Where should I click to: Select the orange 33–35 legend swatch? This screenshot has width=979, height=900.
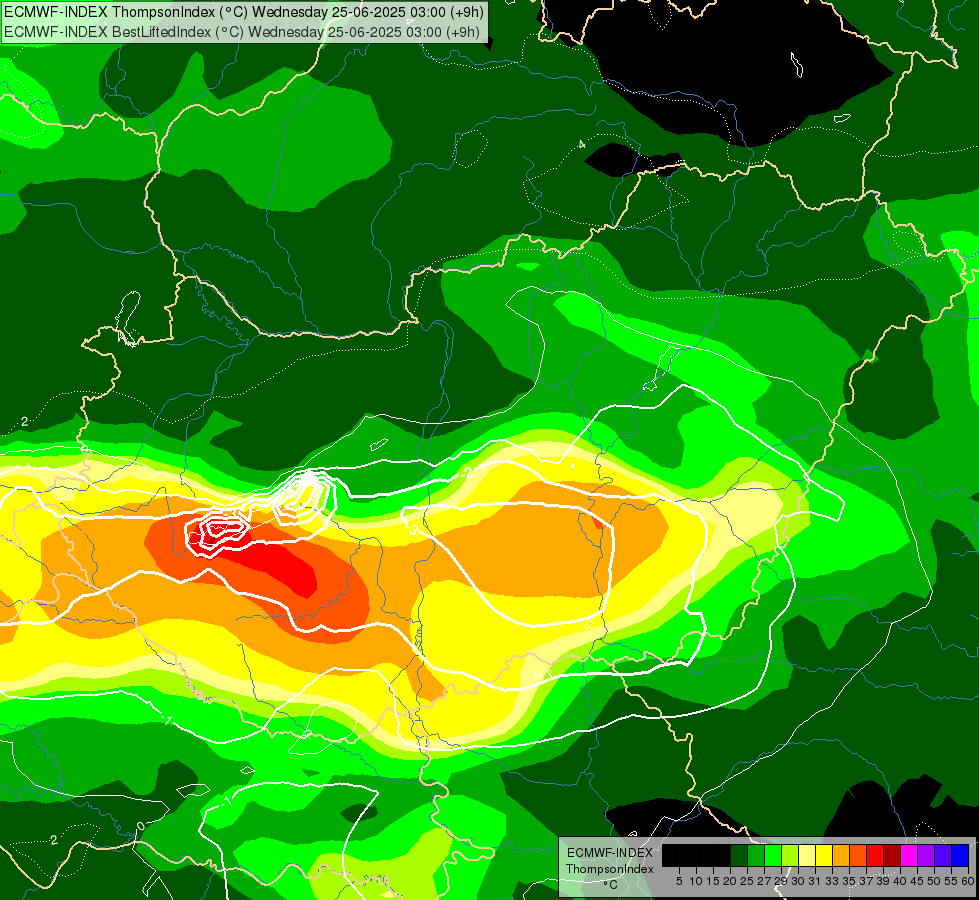[841, 855]
